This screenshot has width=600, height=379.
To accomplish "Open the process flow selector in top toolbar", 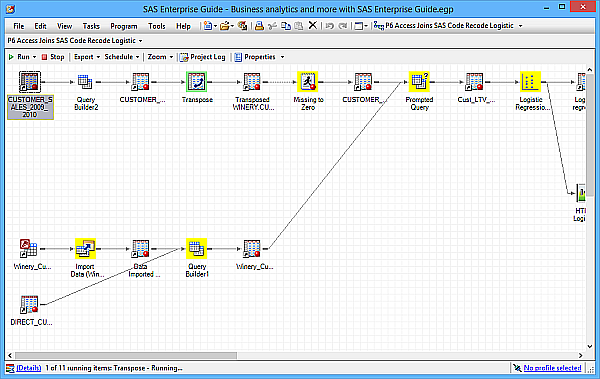I will tap(448, 26).
